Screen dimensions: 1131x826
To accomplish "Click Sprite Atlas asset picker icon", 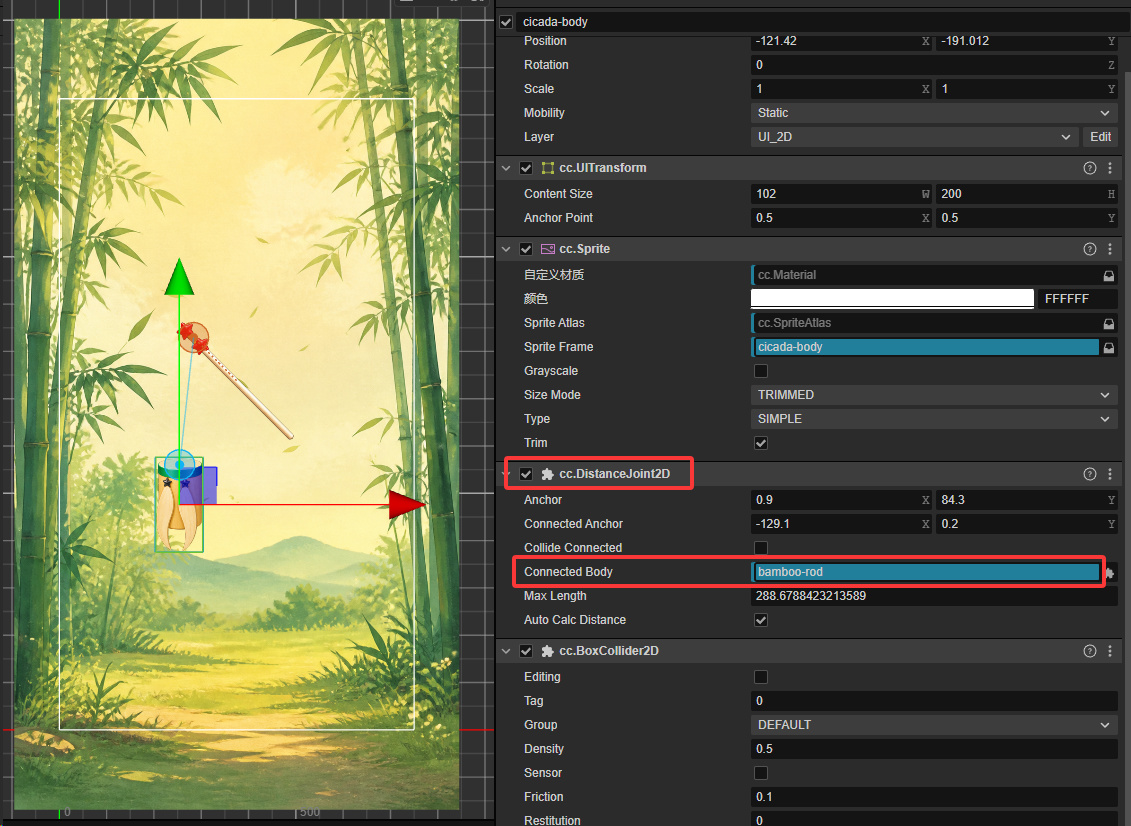I will [1109, 324].
